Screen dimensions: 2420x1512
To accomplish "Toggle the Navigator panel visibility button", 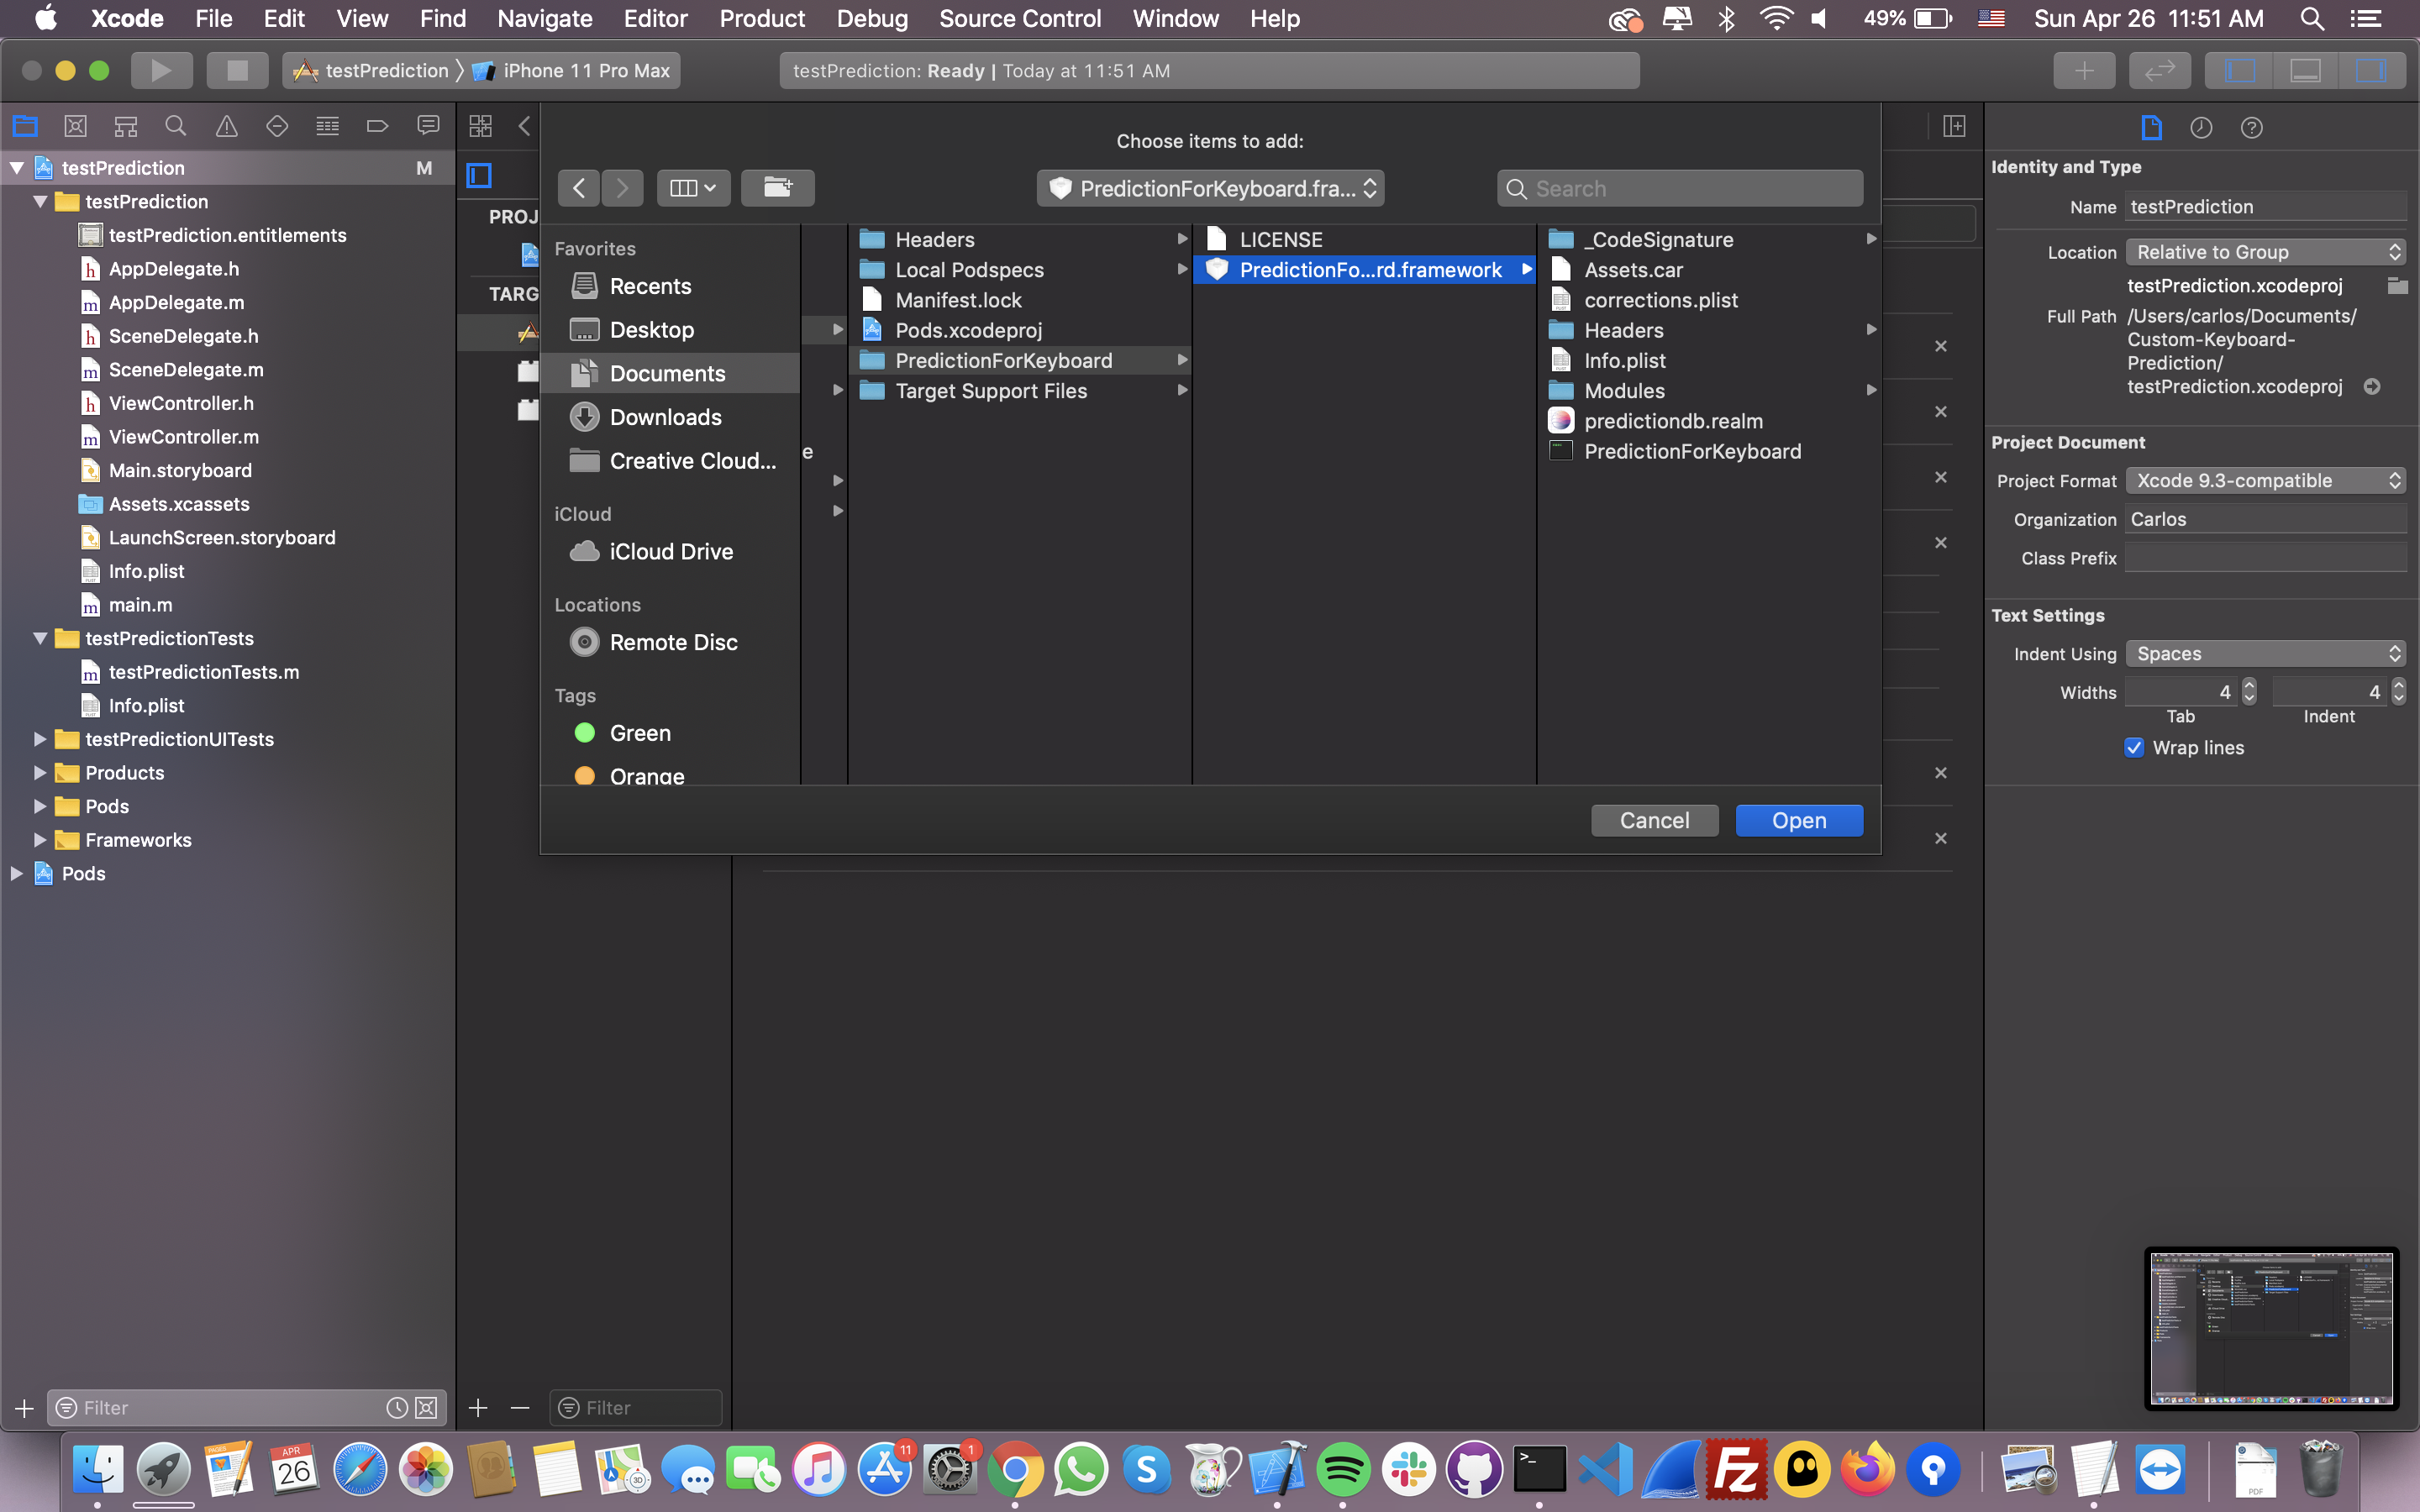I will (x=2240, y=70).
